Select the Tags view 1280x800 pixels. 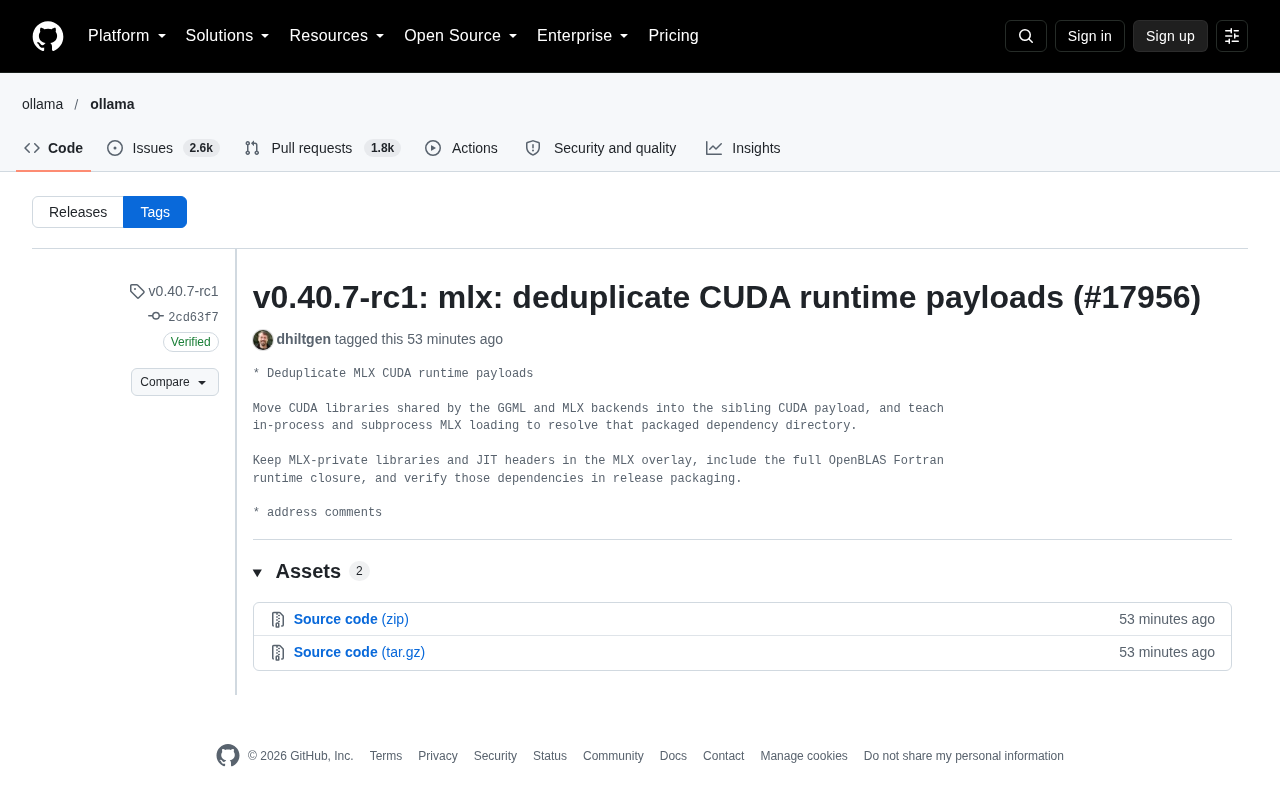click(x=155, y=212)
